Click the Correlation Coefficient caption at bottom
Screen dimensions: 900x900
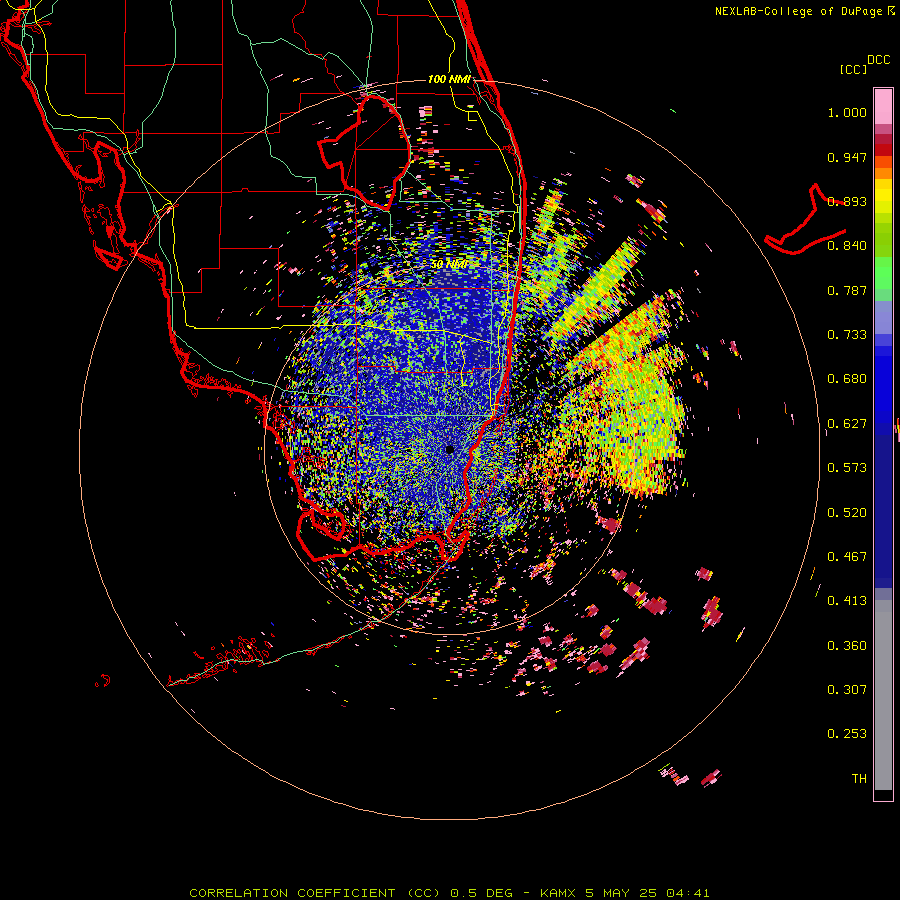point(449,893)
